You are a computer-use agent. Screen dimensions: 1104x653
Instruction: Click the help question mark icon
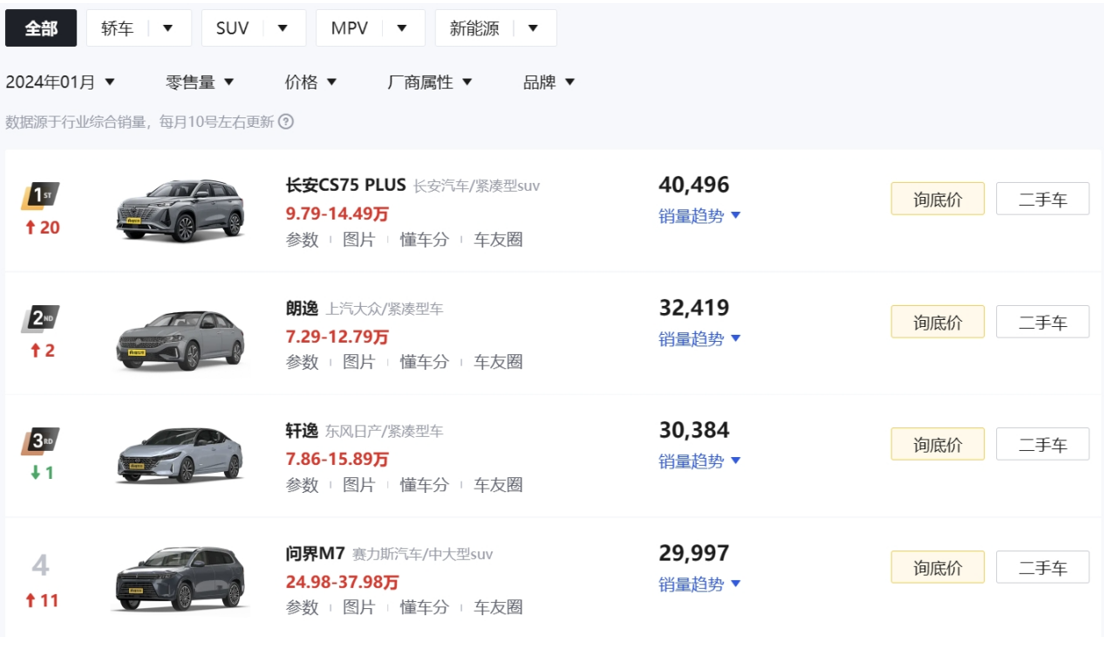(x=286, y=122)
